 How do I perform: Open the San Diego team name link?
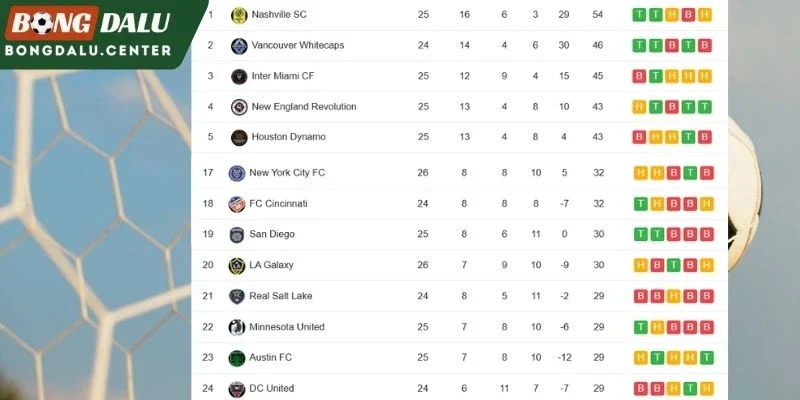[272, 234]
